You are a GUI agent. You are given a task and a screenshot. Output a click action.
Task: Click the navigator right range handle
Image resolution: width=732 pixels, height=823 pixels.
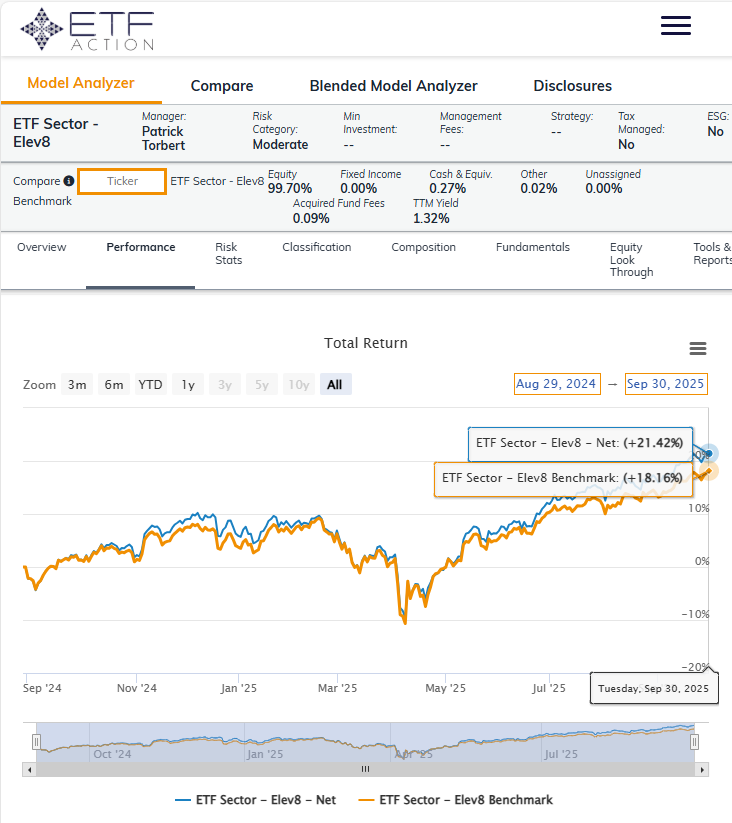coord(694,742)
